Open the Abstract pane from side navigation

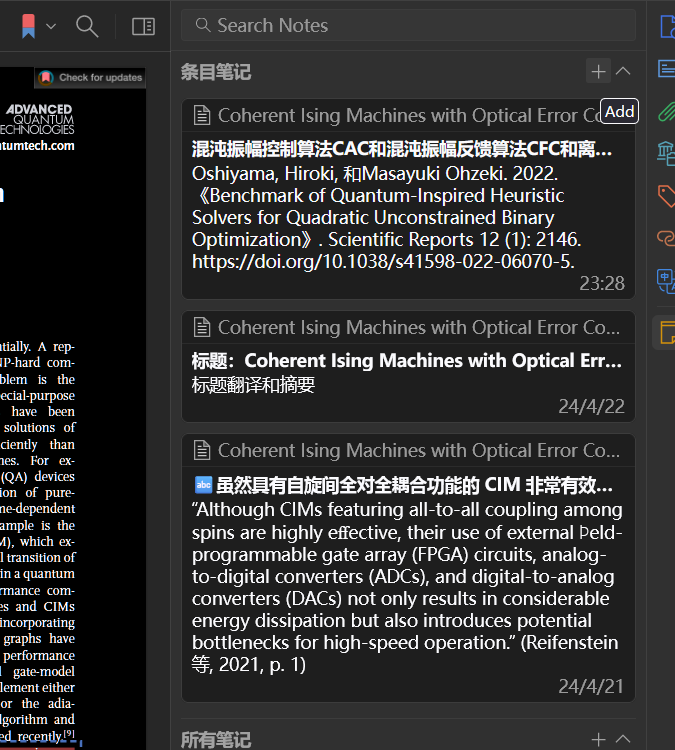666,68
